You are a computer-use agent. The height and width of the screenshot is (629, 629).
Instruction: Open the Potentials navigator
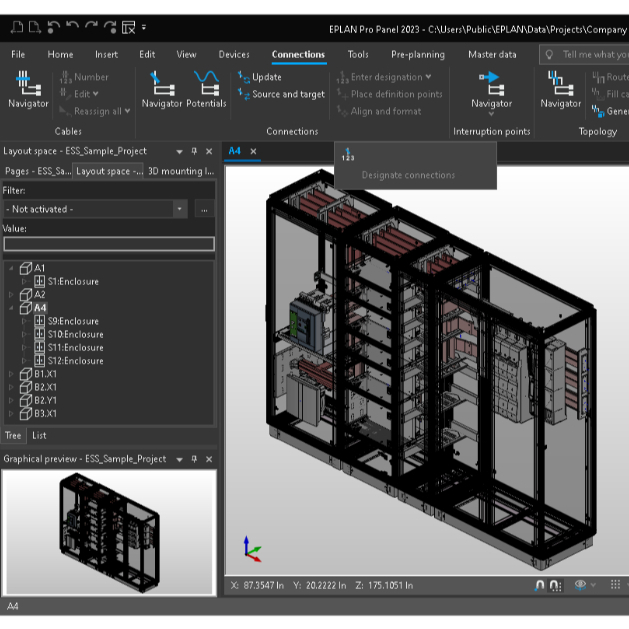click(x=206, y=89)
